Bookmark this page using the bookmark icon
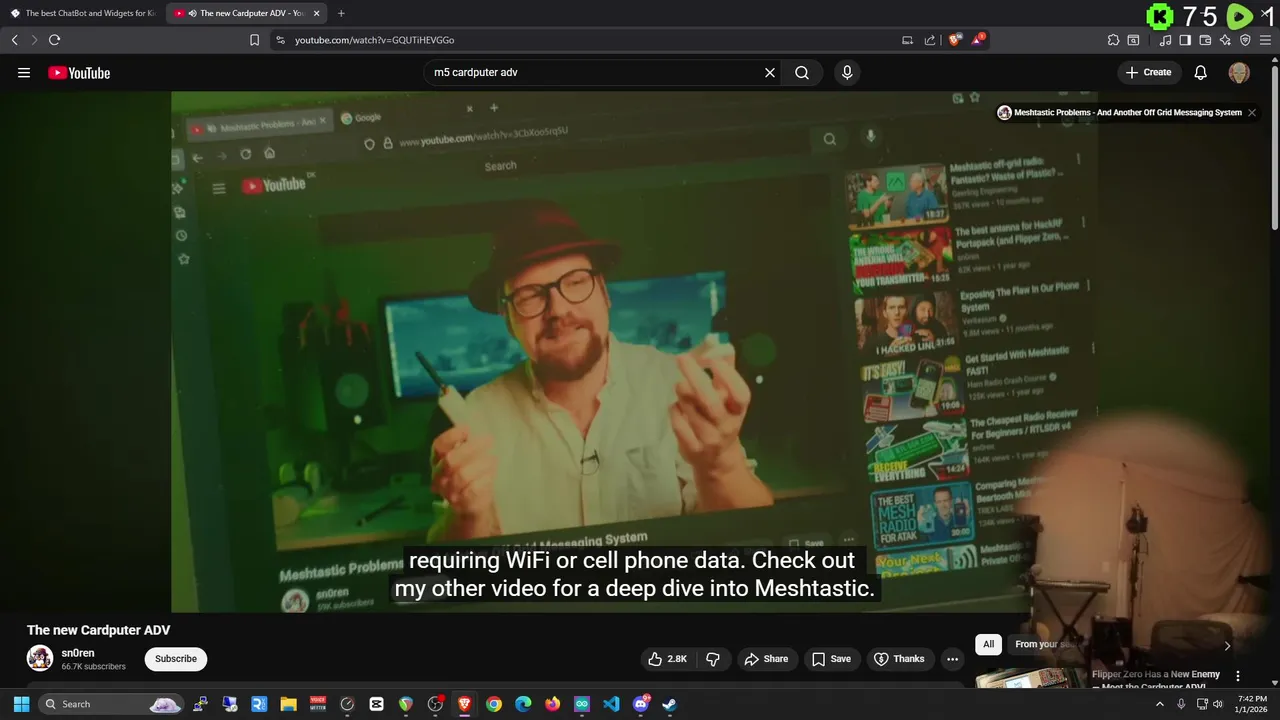The width and height of the screenshot is (1280, 720). [254, 40]
